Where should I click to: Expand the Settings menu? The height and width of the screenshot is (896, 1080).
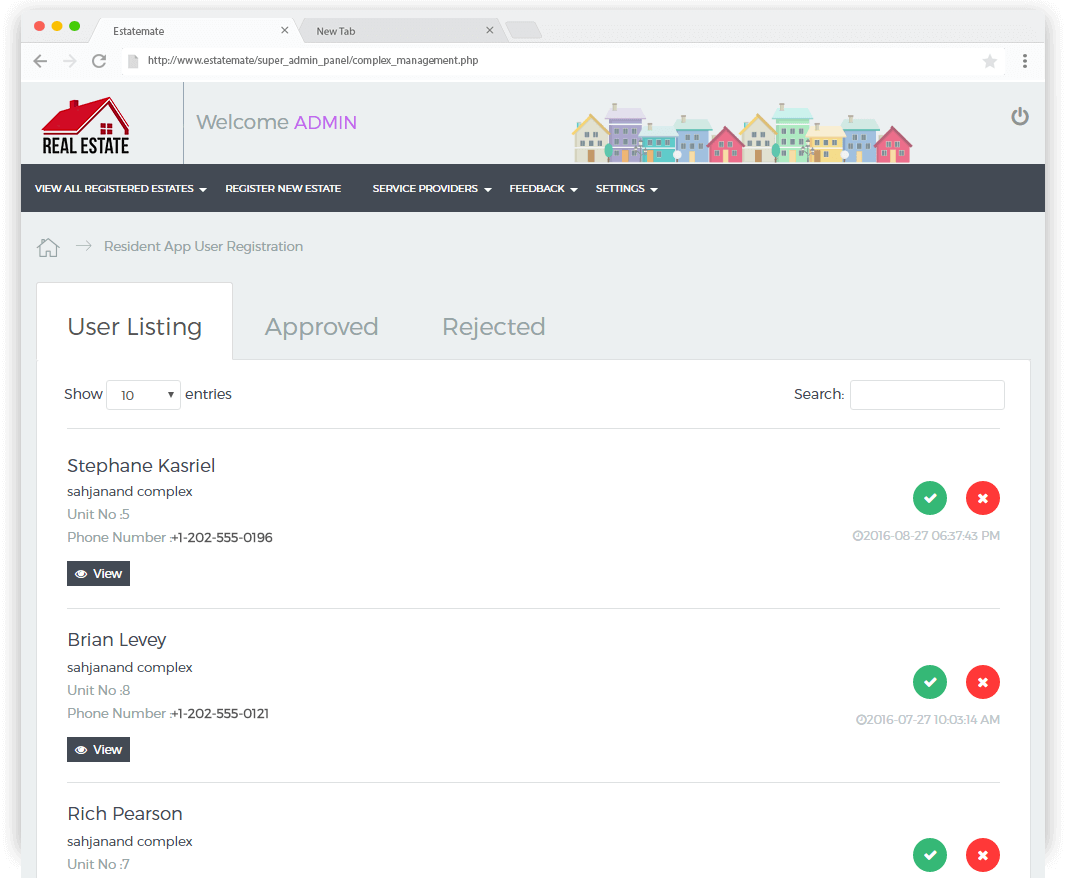626,188
